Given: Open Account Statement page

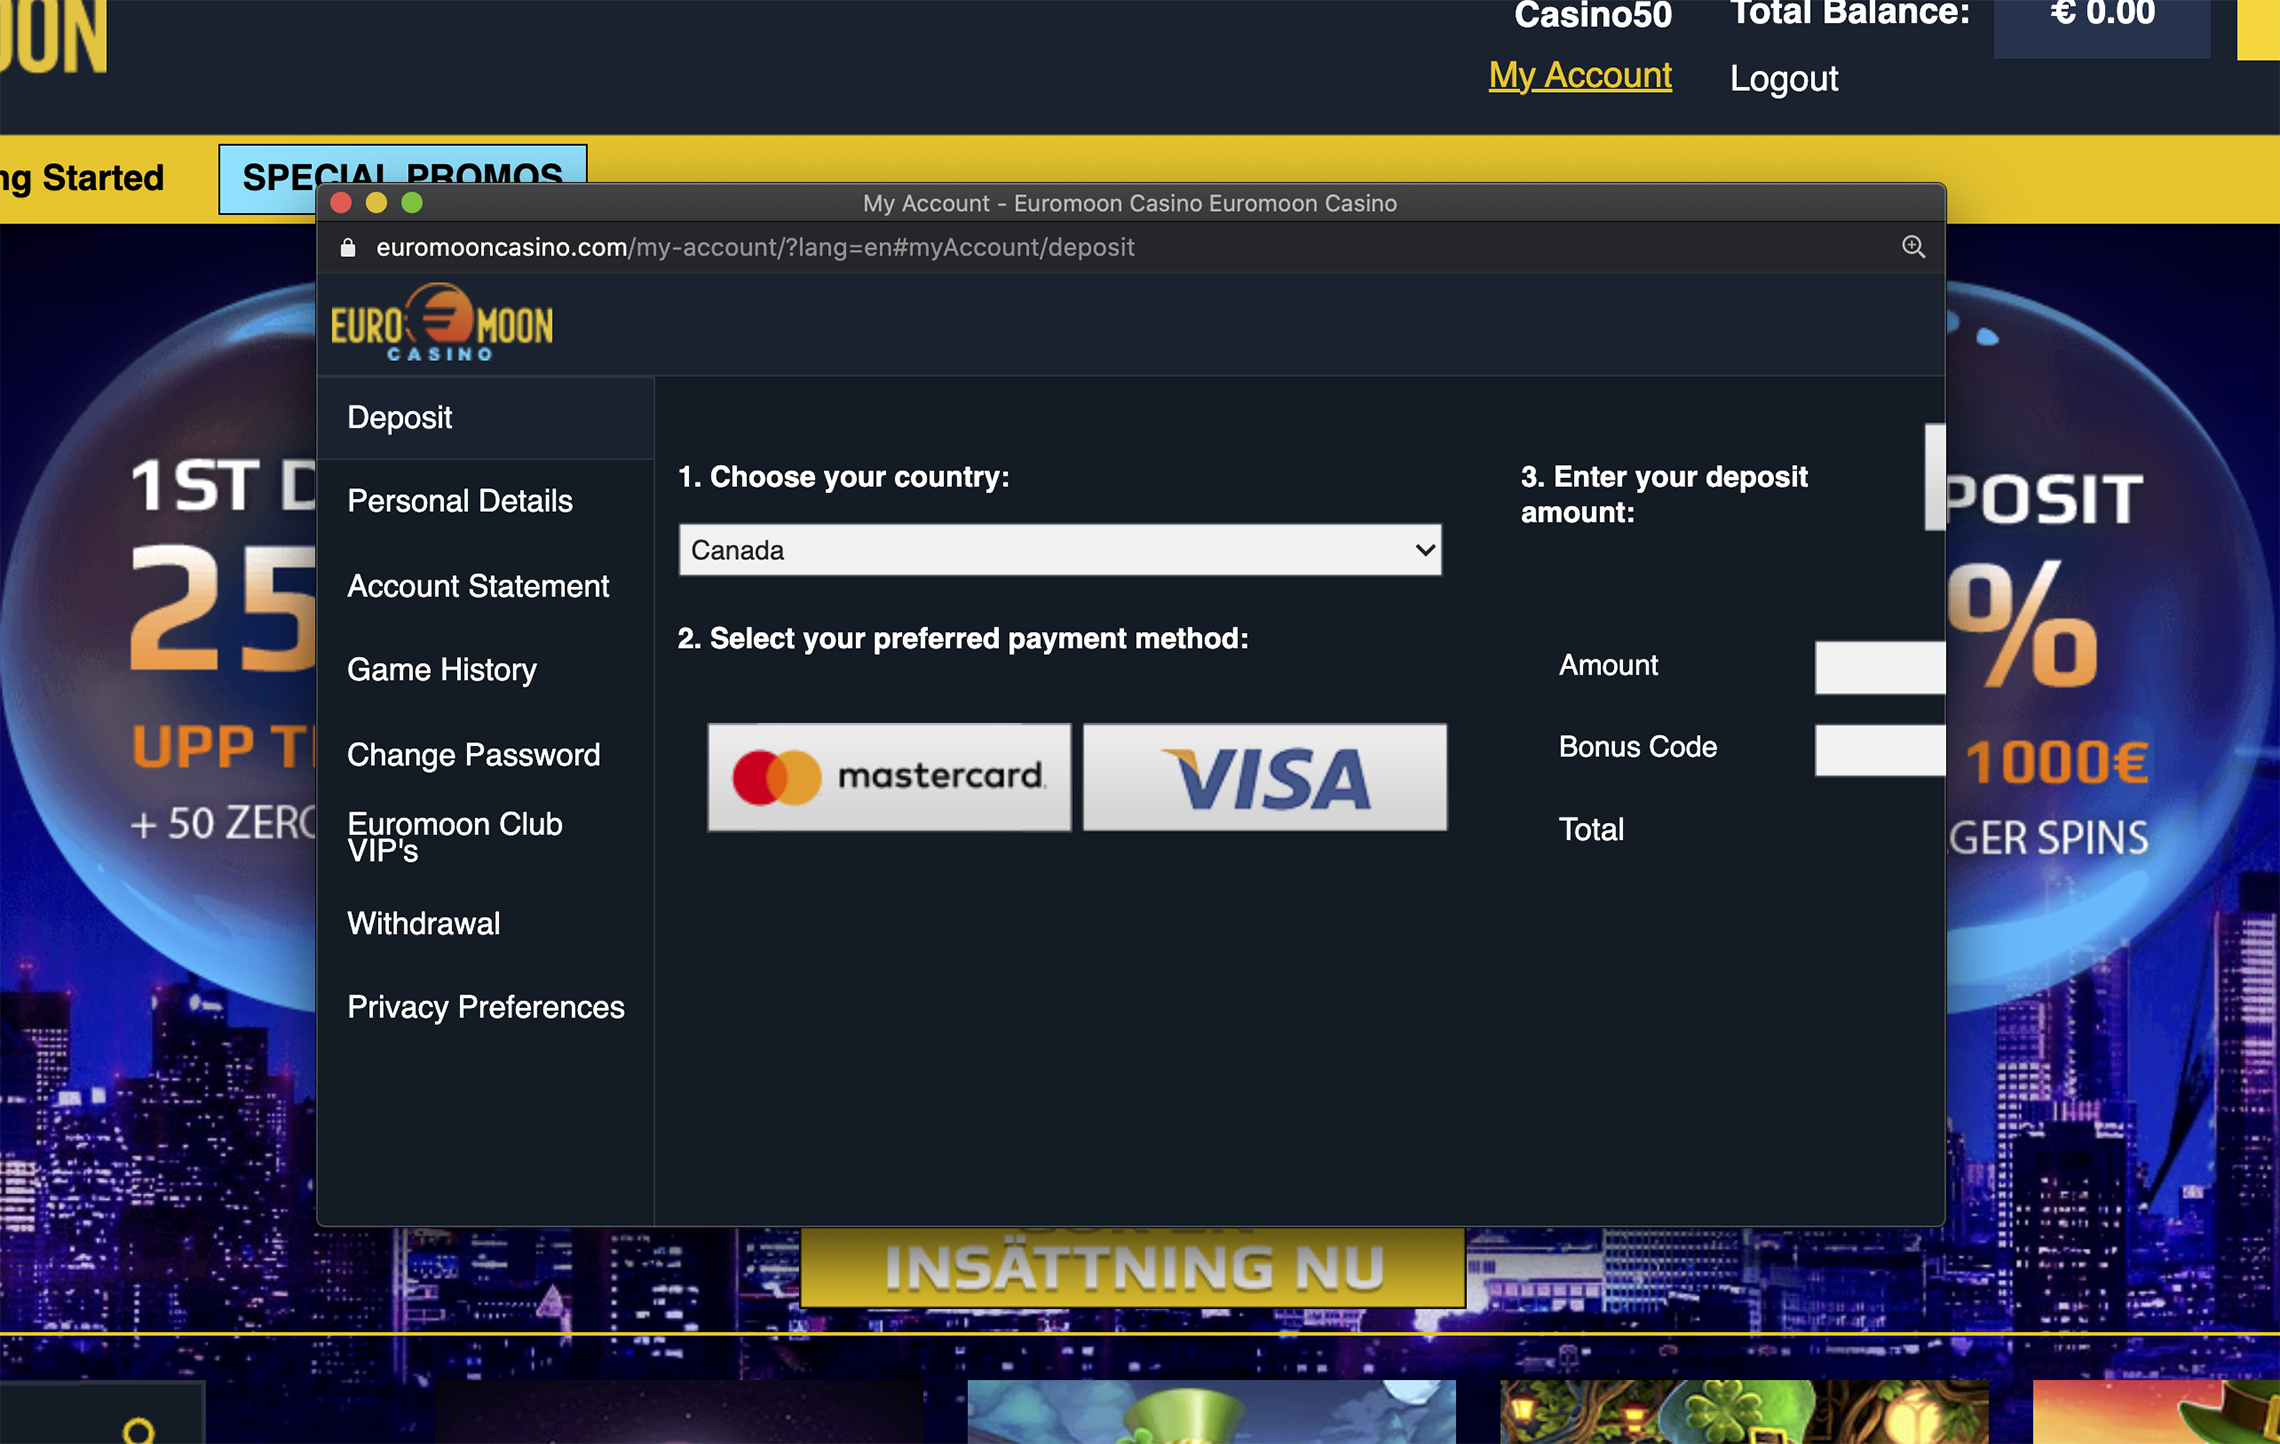Looking at the screenshot, I should tap(478, 586).
